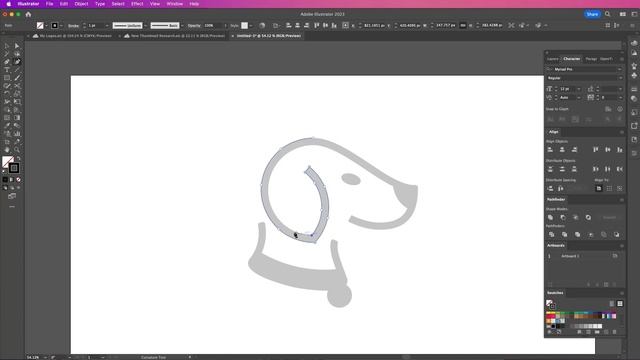
Task: Open the stroke color dropdown in control bar
Action: (61, 26)
